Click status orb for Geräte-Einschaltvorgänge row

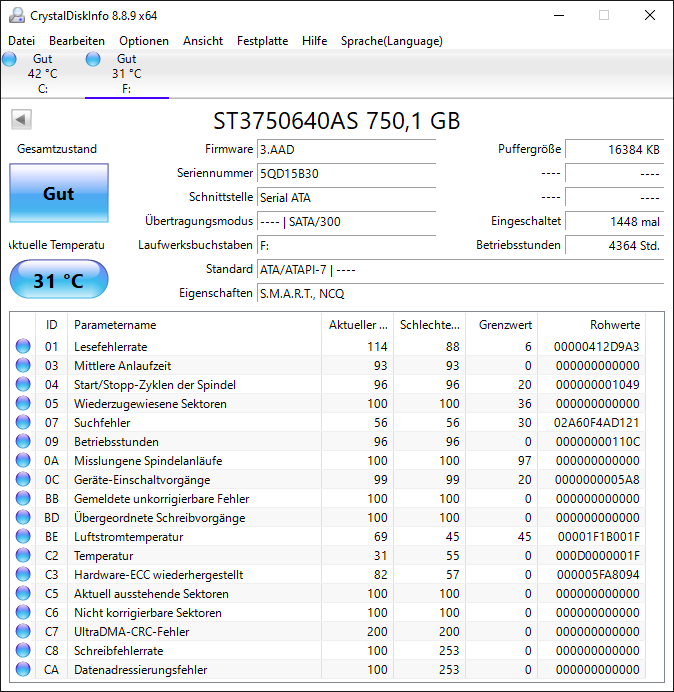click(x=23, y=479)
